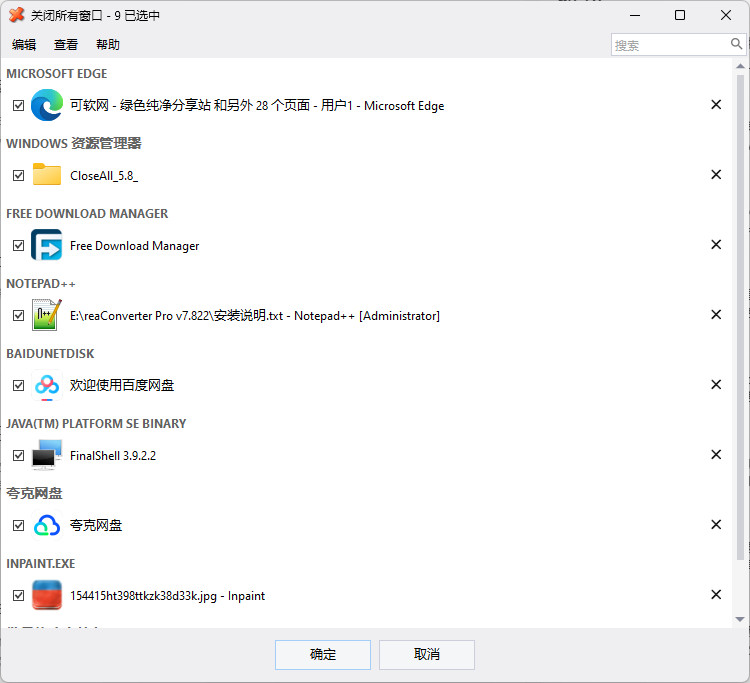Click the search magnifier icon

pyautogui.click(x=736, y=44)
